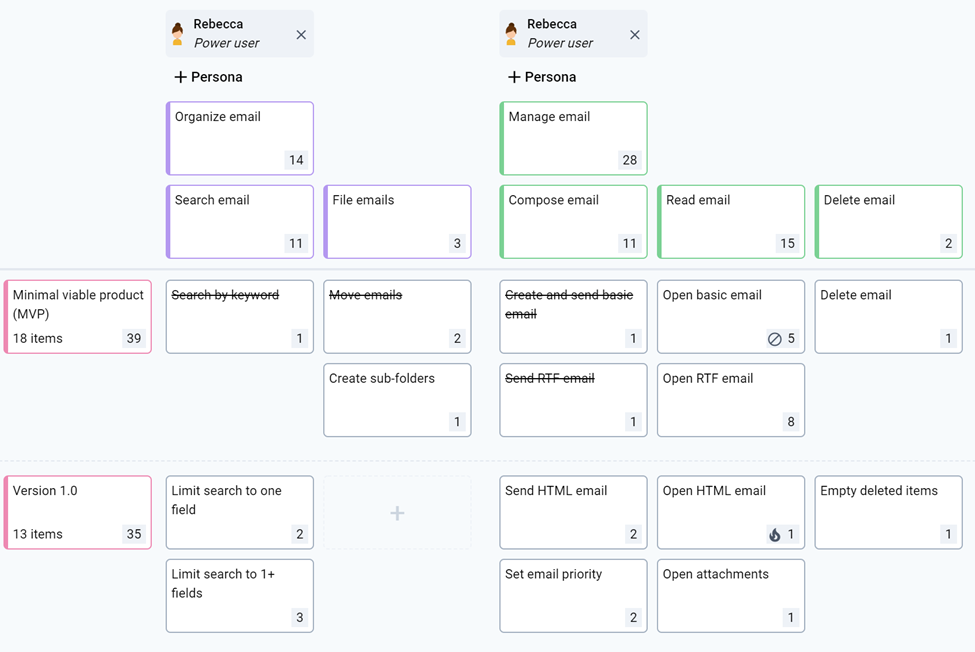Add a card in the empty placeholder slot

397,513
